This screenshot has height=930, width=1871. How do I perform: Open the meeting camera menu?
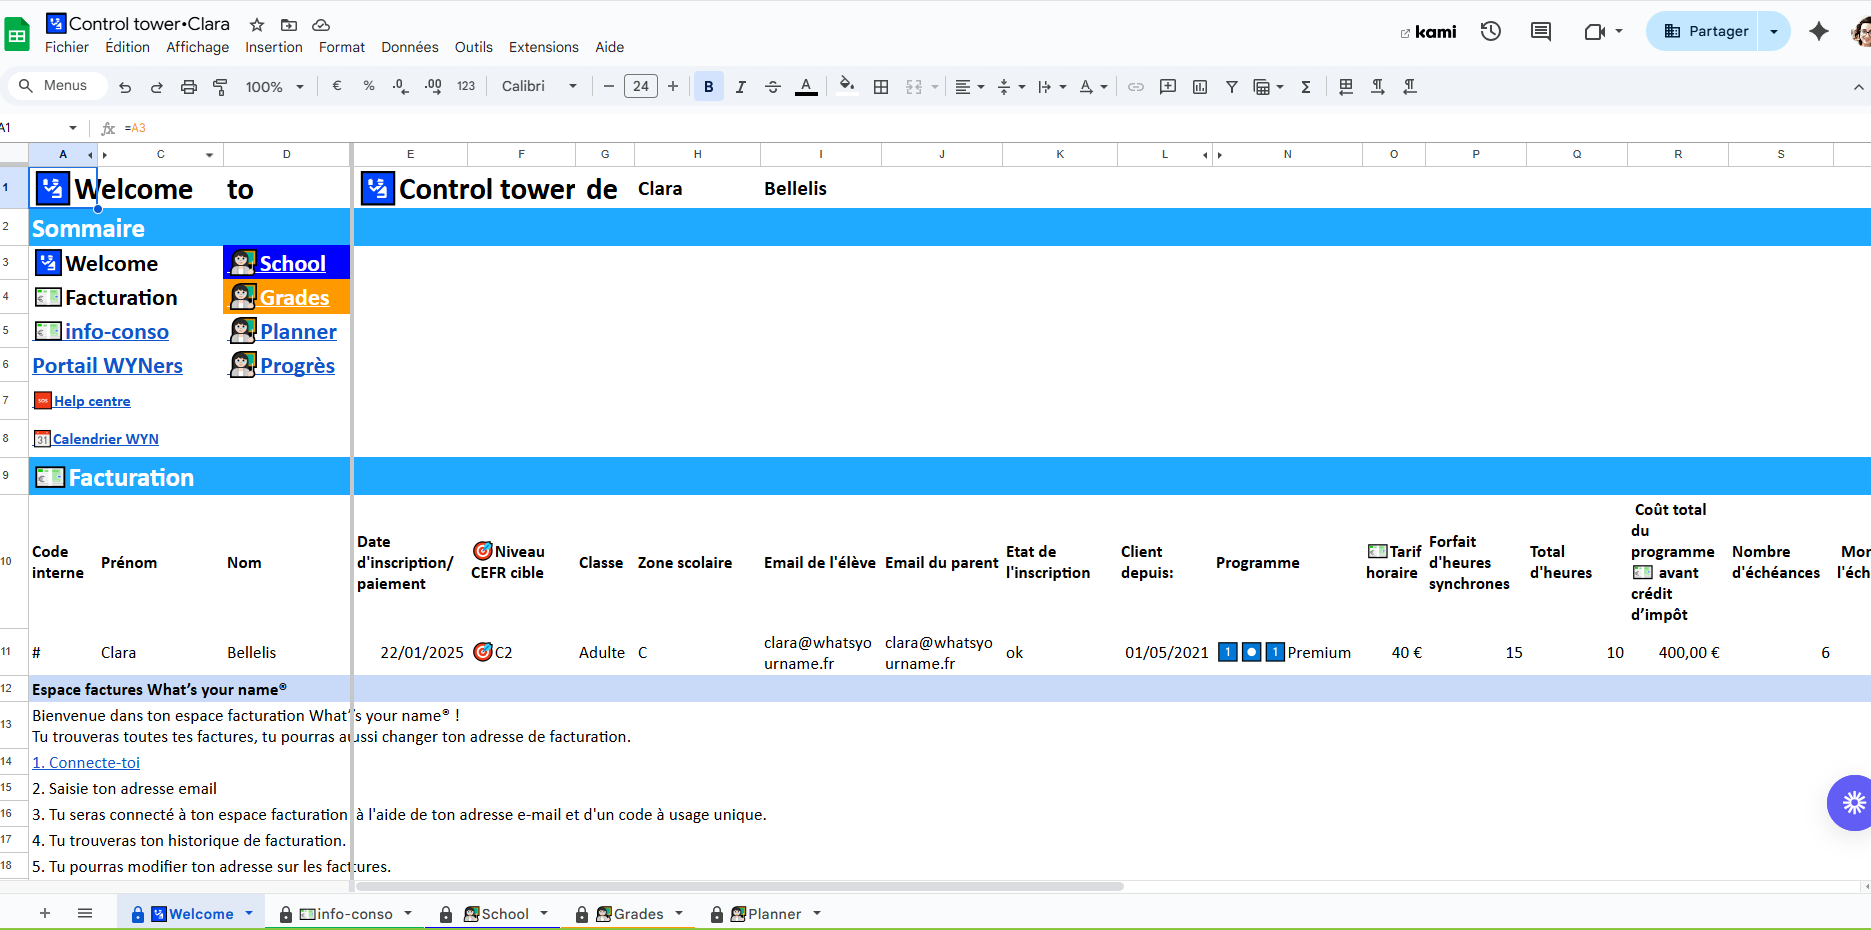point(1603,31)
